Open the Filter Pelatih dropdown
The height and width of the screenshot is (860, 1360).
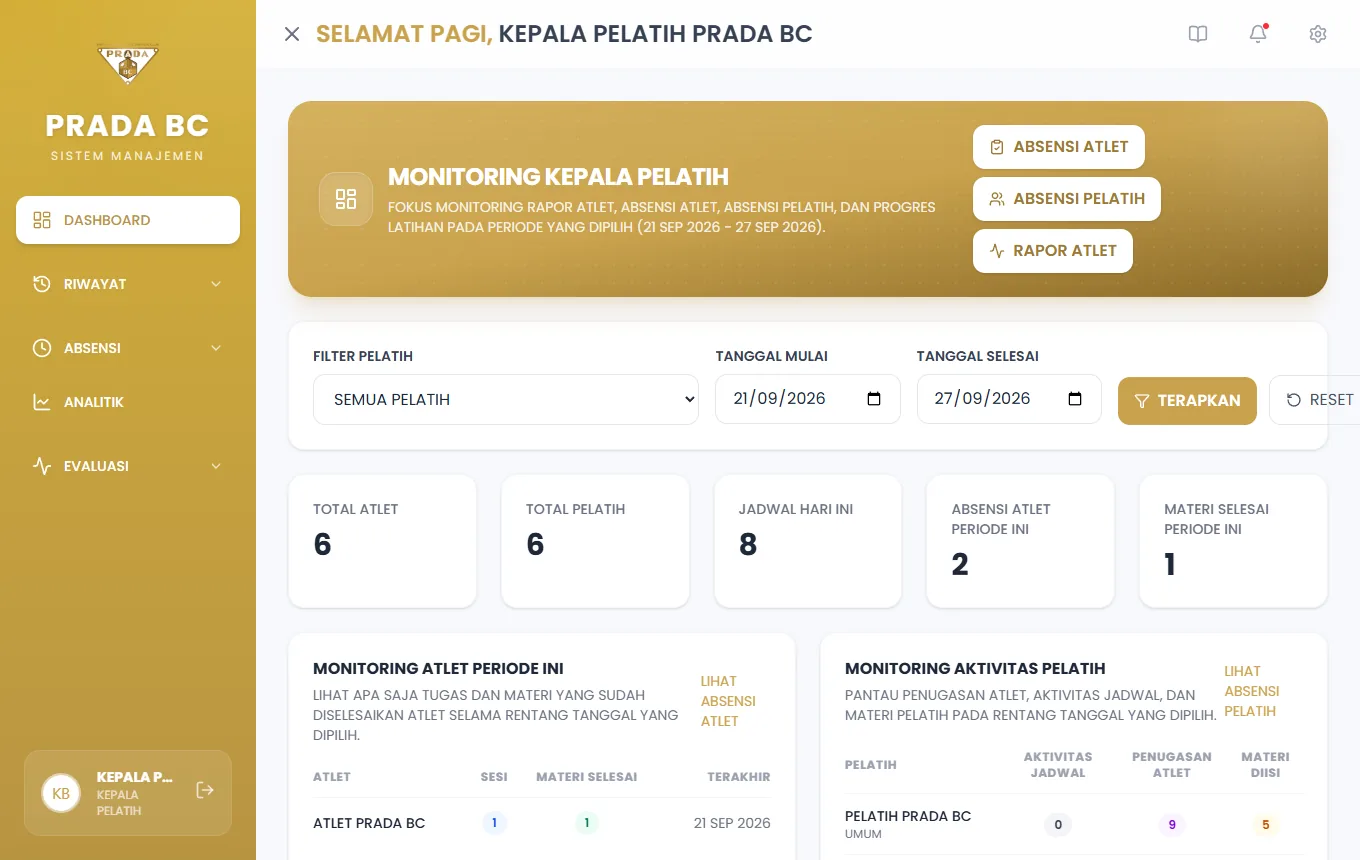point(506,399)
